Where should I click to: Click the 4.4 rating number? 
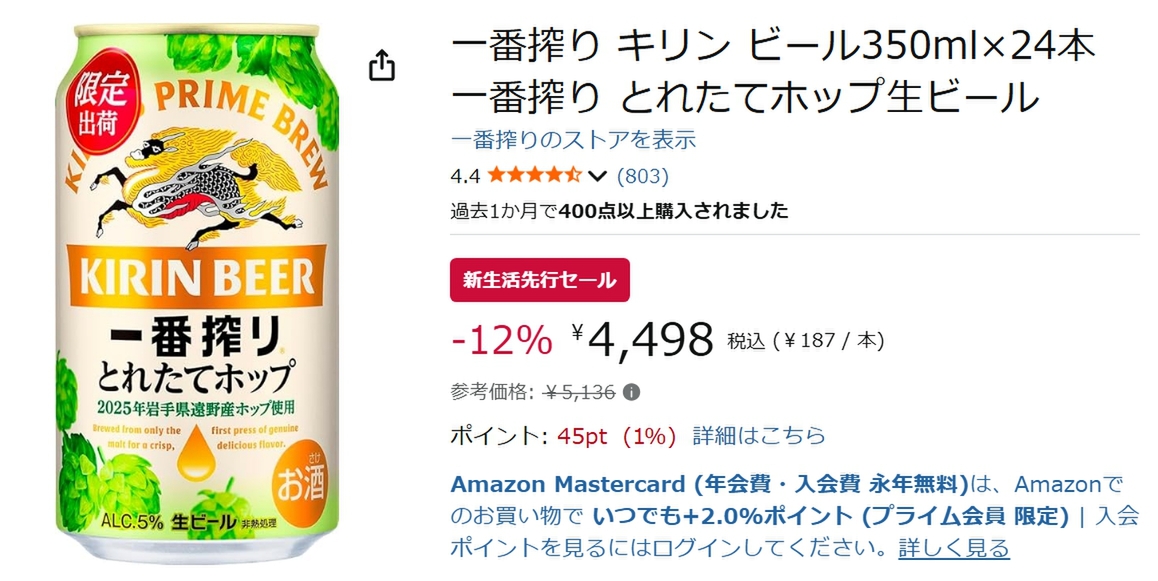click(465, 177)
